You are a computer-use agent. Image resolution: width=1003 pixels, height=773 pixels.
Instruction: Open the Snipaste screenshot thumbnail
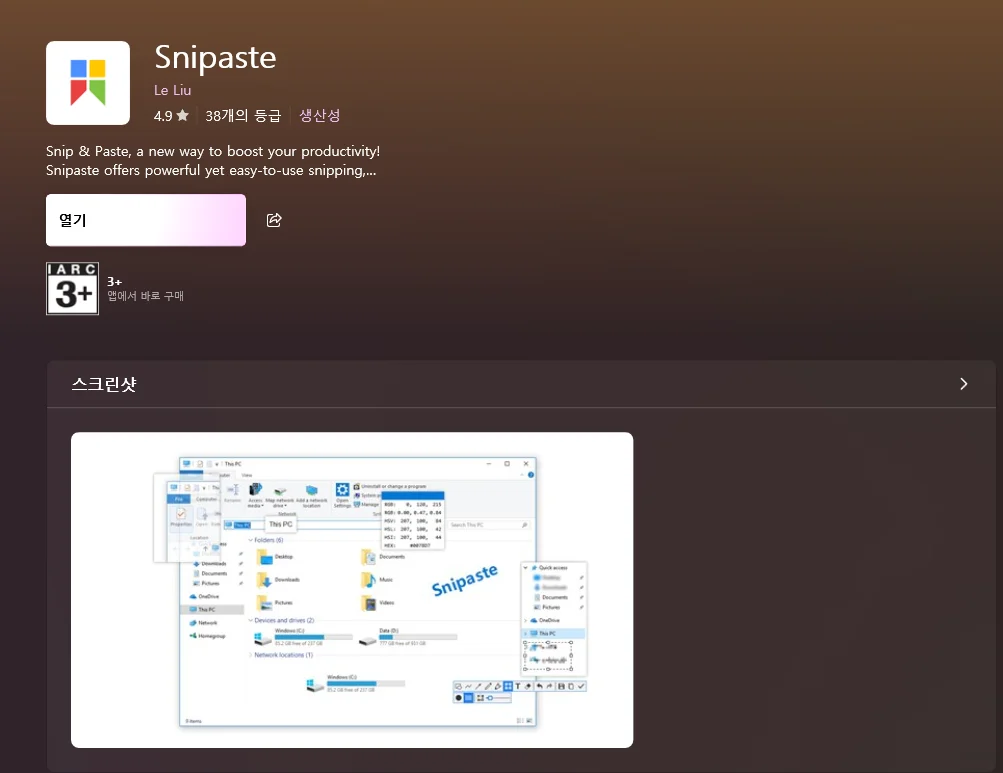(352, 590)
